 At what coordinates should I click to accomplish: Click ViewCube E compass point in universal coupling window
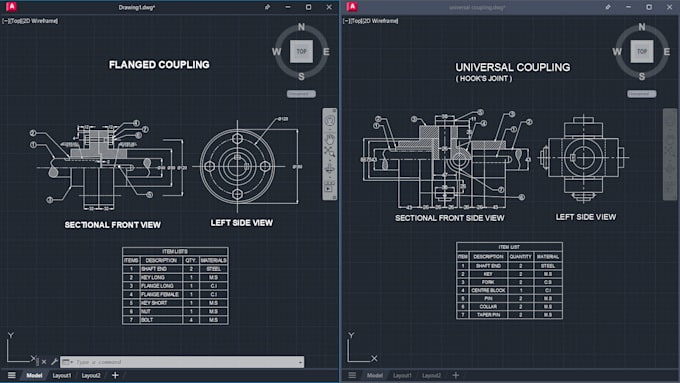pos(667,52)
